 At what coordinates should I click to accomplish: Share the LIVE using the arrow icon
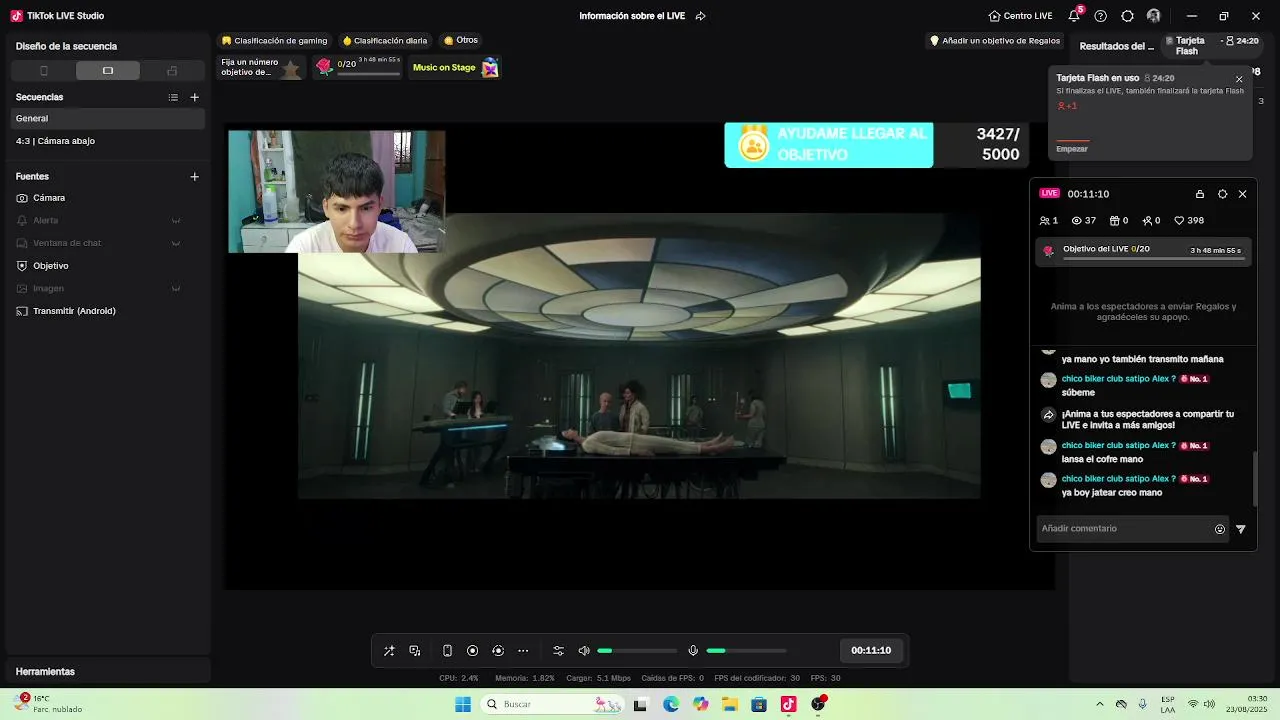[700, 16]
